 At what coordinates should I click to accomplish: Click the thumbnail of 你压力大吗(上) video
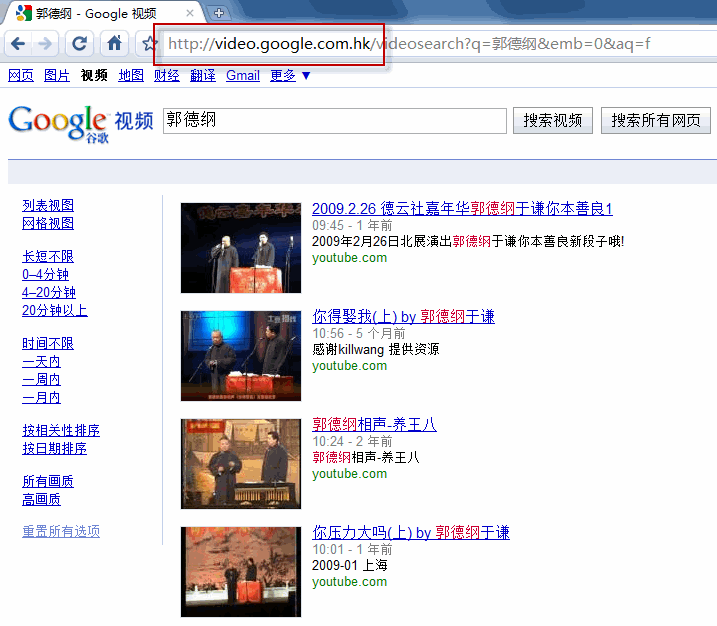point(241,572)
